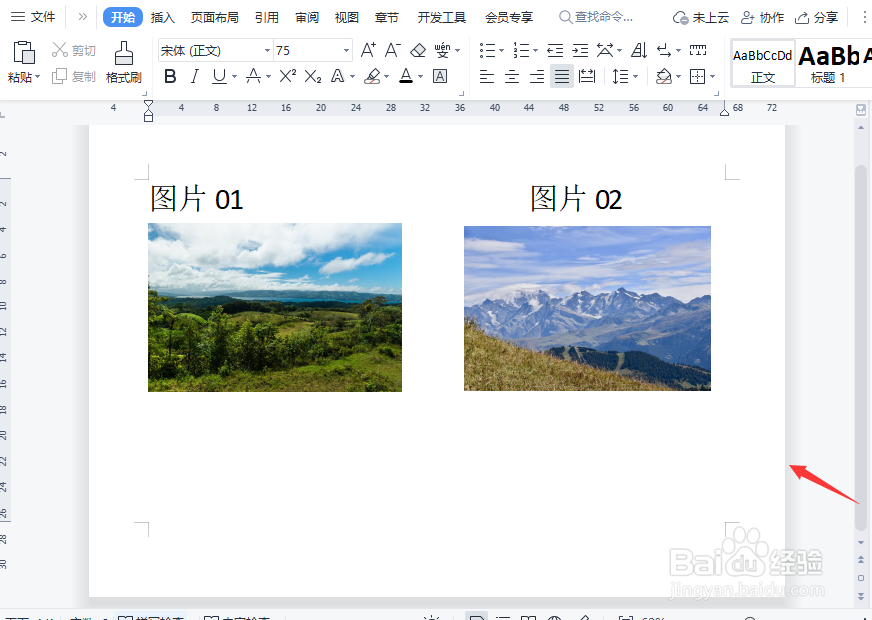This screenshot has width=872, height=620.
Task: Toggle Strikethrough text formatting
Action: (x=253, y=76)
